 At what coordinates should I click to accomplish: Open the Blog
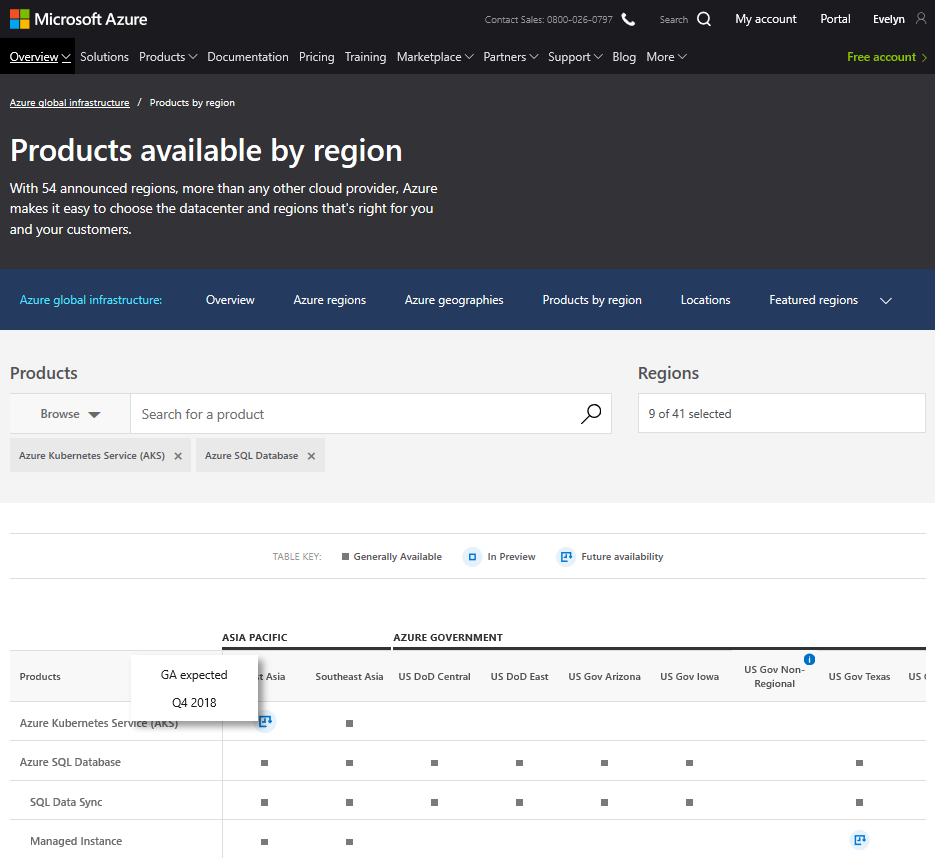pyautogui.click(x=624, y=57)
